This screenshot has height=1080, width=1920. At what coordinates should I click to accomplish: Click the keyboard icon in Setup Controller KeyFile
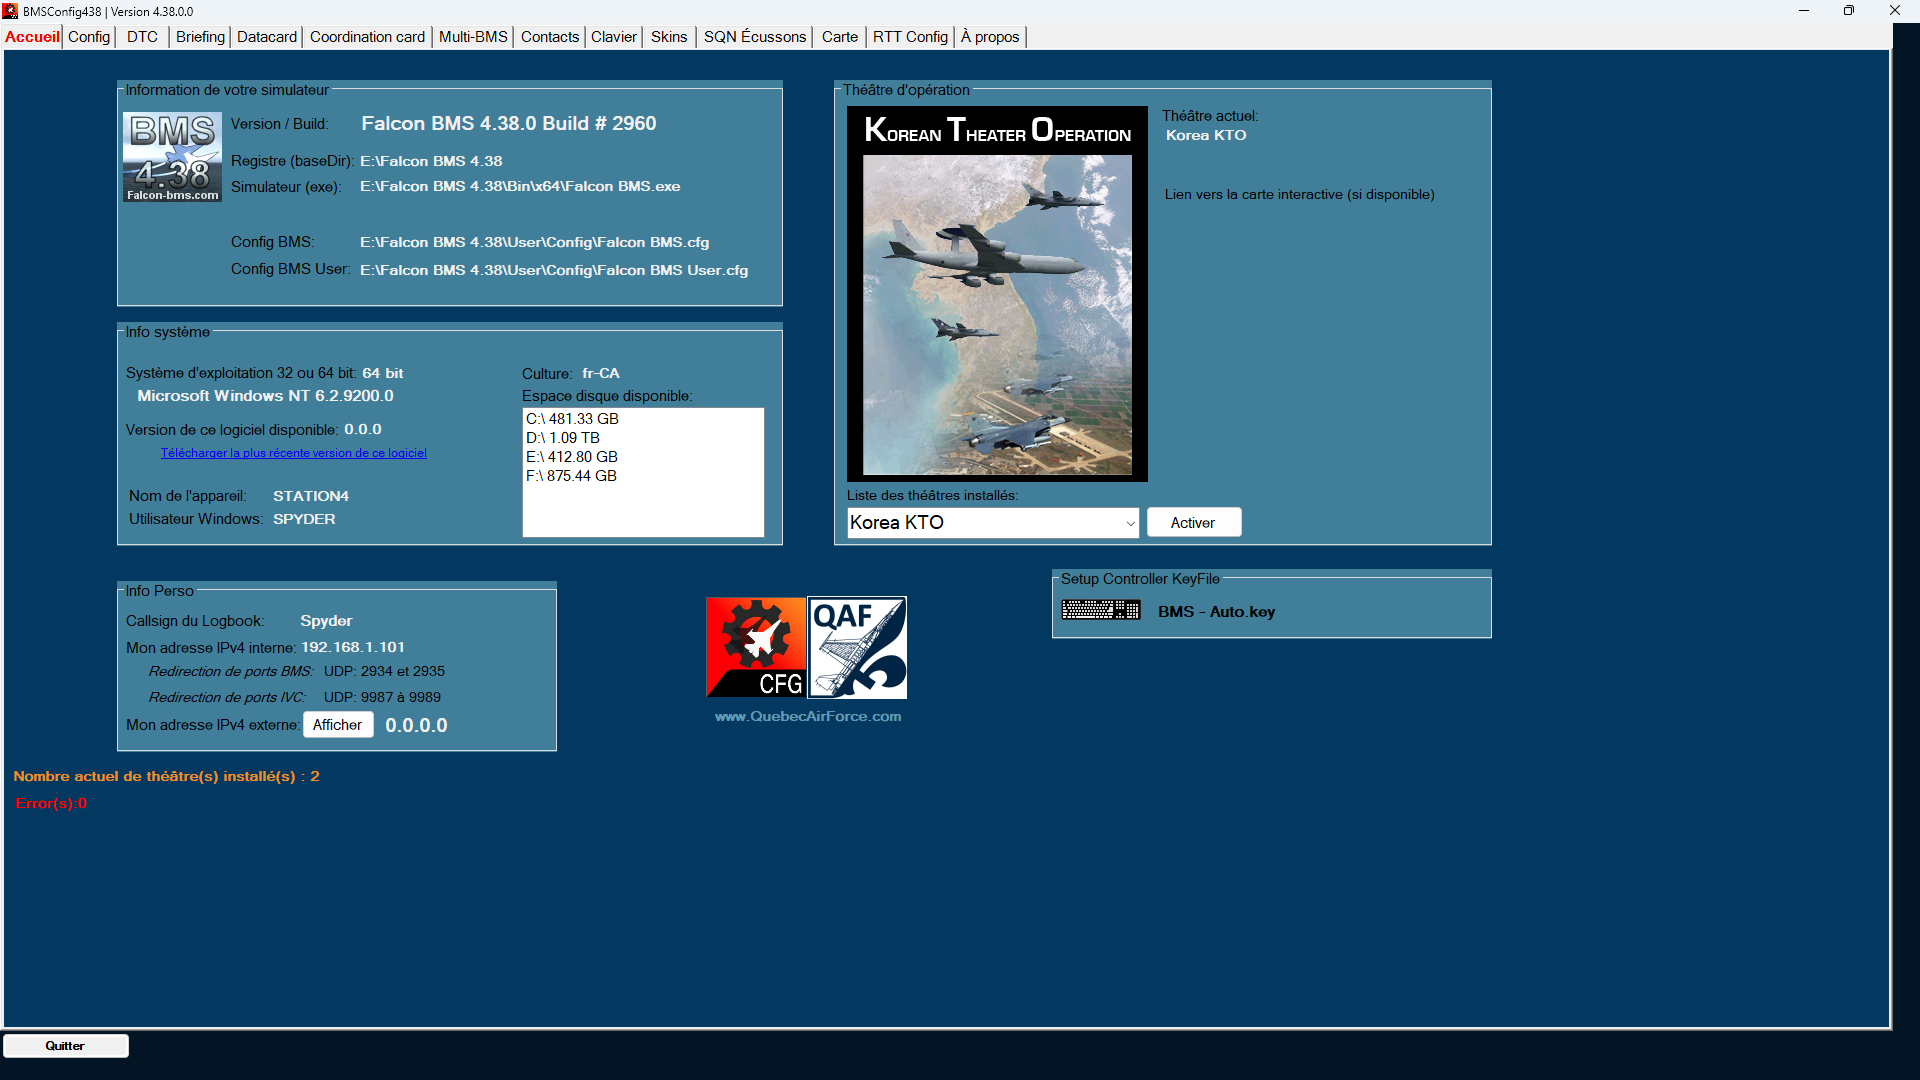[1101, 610]
